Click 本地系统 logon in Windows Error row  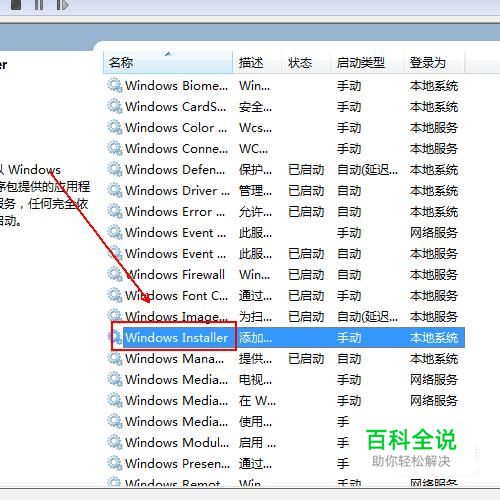point(434,211)
